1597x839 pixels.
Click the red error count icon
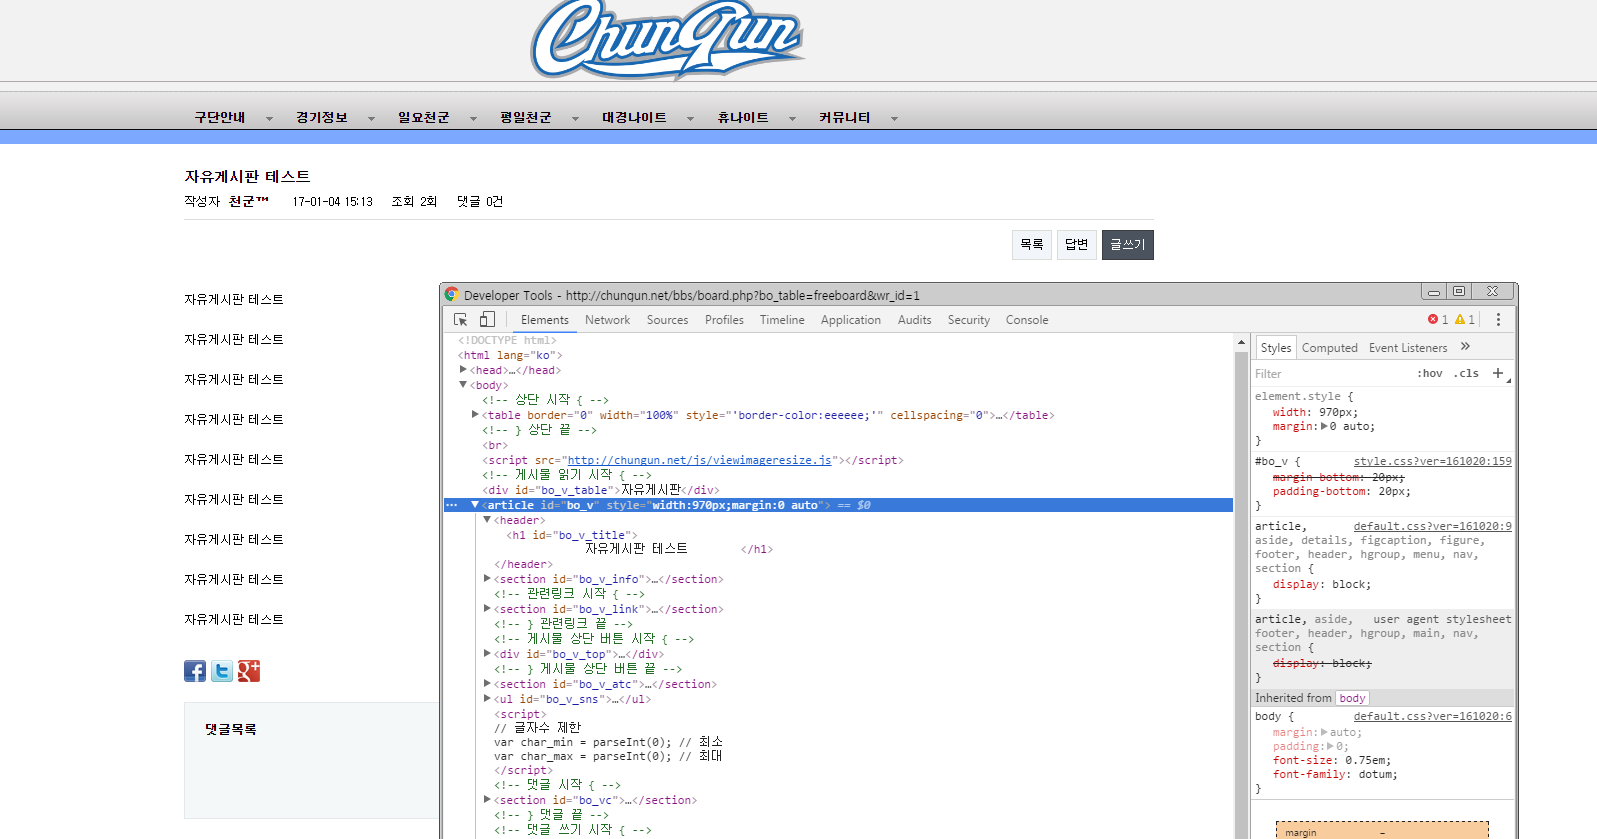tap(1433, 319)
